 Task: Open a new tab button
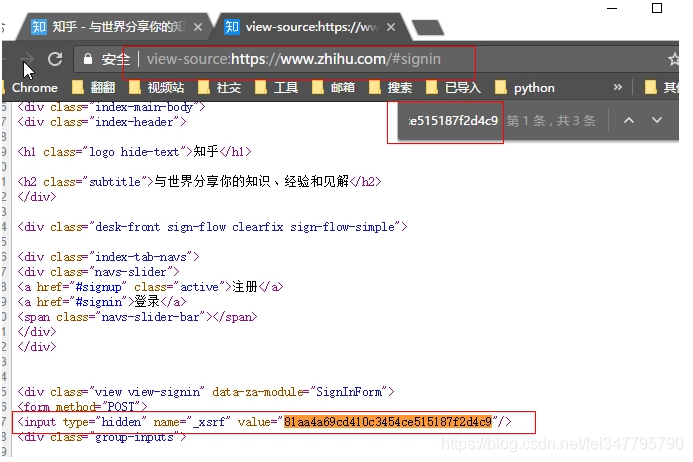pos(427,27)
